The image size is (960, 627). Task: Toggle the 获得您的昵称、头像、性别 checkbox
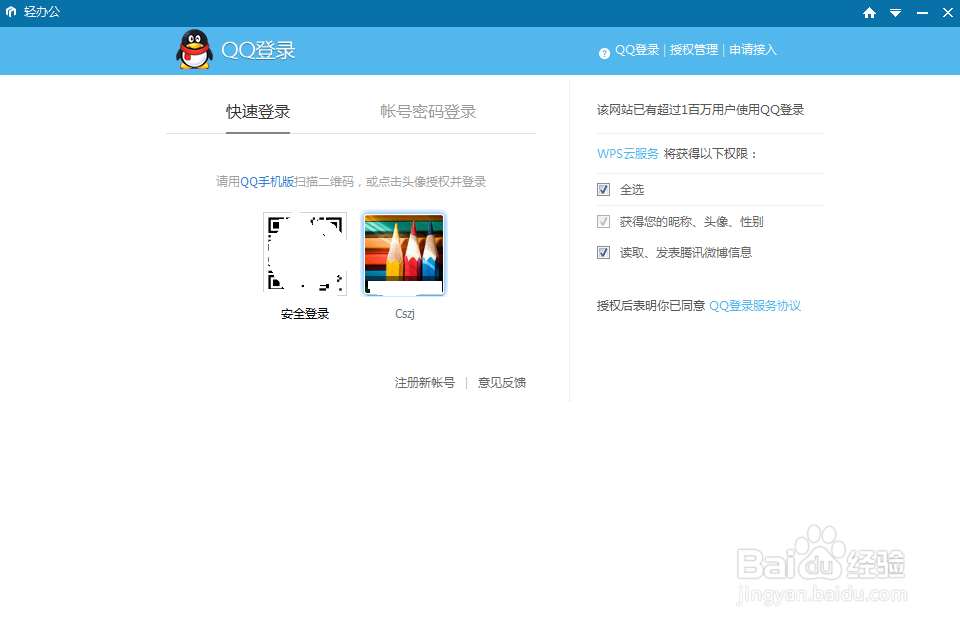[x=604, y=221]
